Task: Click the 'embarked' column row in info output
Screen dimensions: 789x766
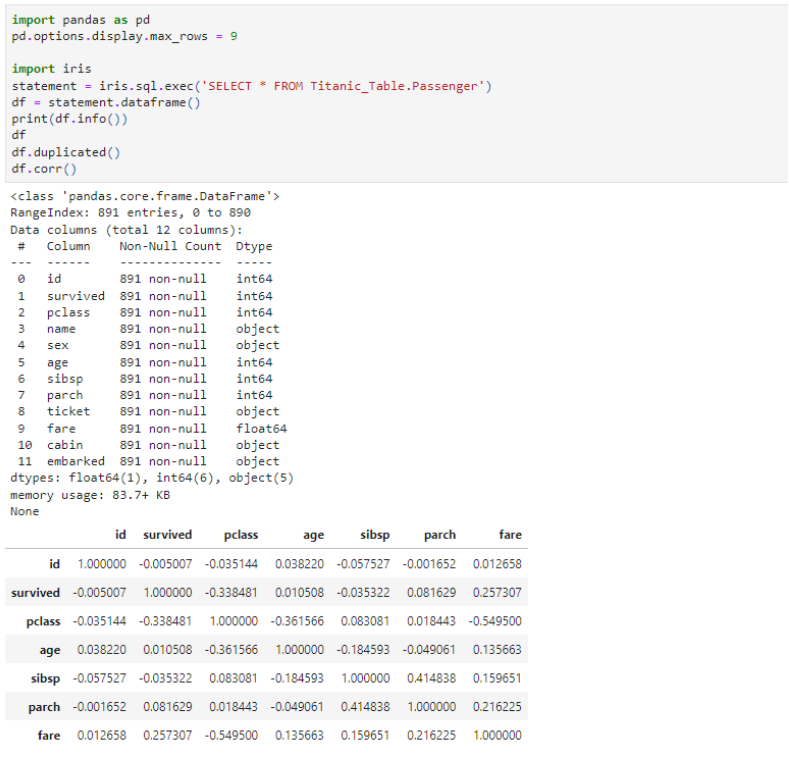Action: pyautogui.click(x=150, y=461)
